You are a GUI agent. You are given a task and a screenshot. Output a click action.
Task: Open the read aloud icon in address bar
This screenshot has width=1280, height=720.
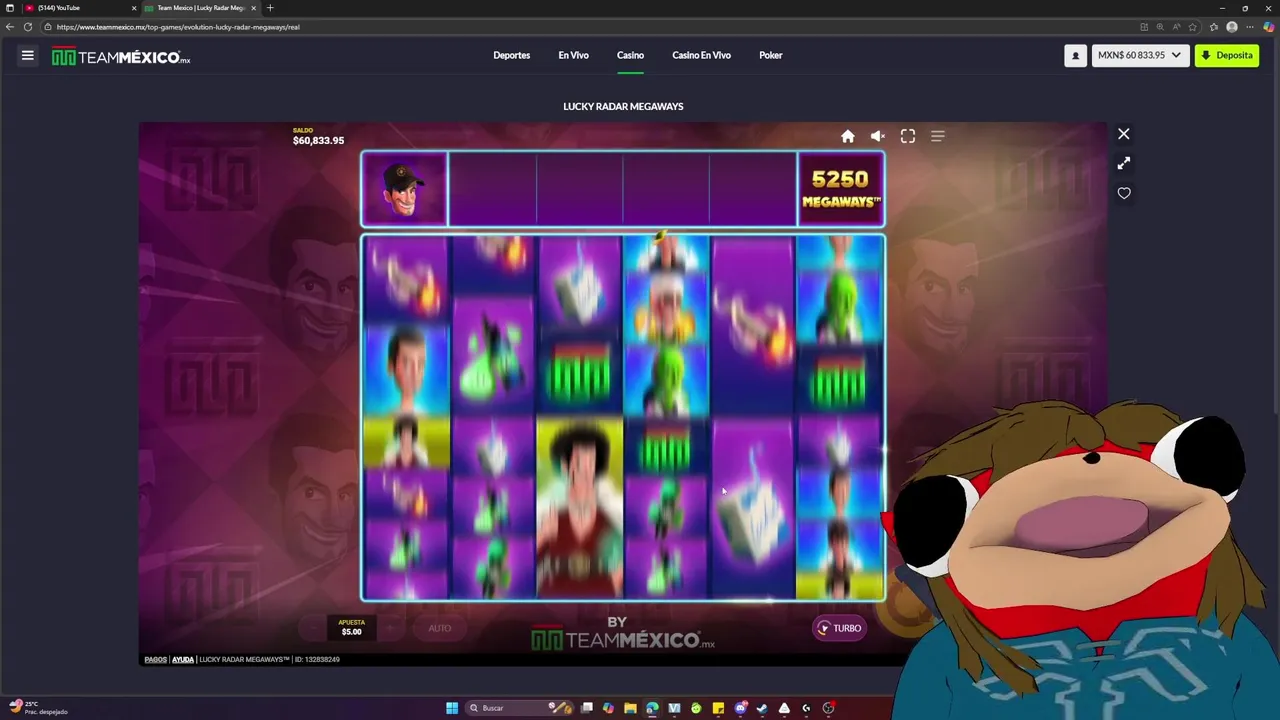coord(1177,27)
